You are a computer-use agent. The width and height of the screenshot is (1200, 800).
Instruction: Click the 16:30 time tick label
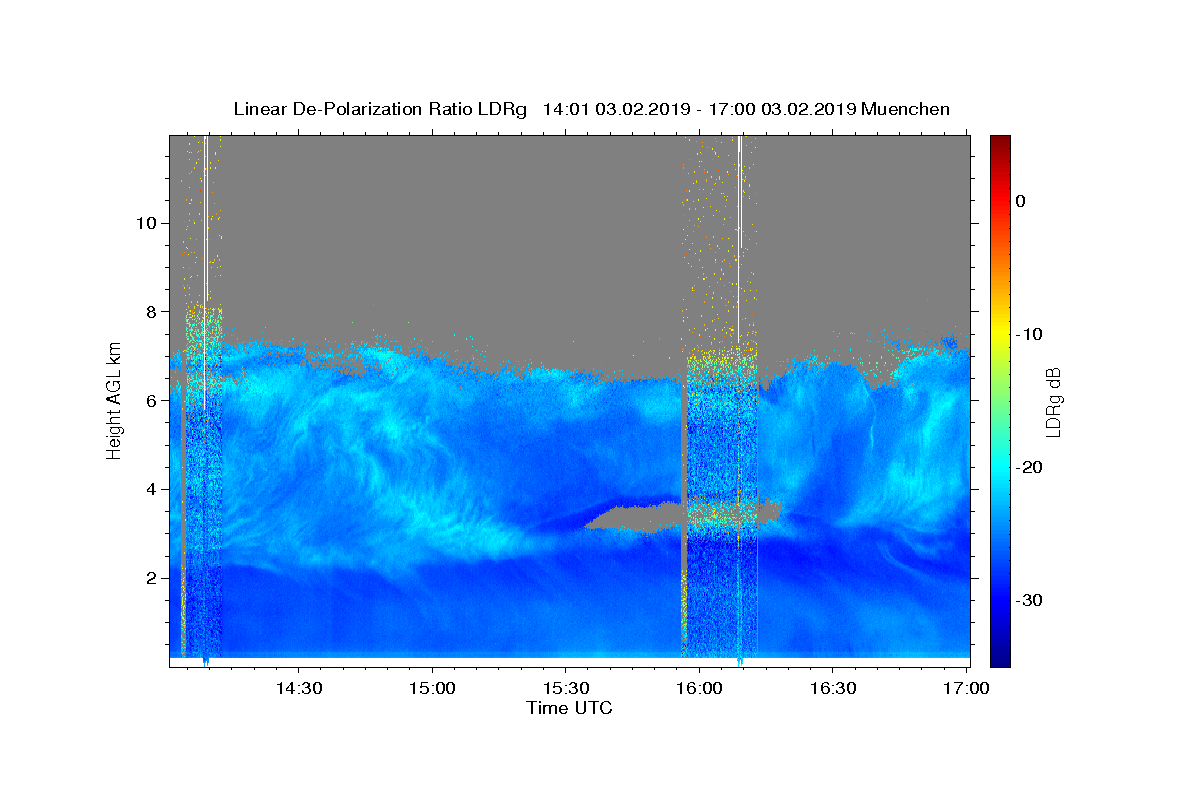(833, 689)
